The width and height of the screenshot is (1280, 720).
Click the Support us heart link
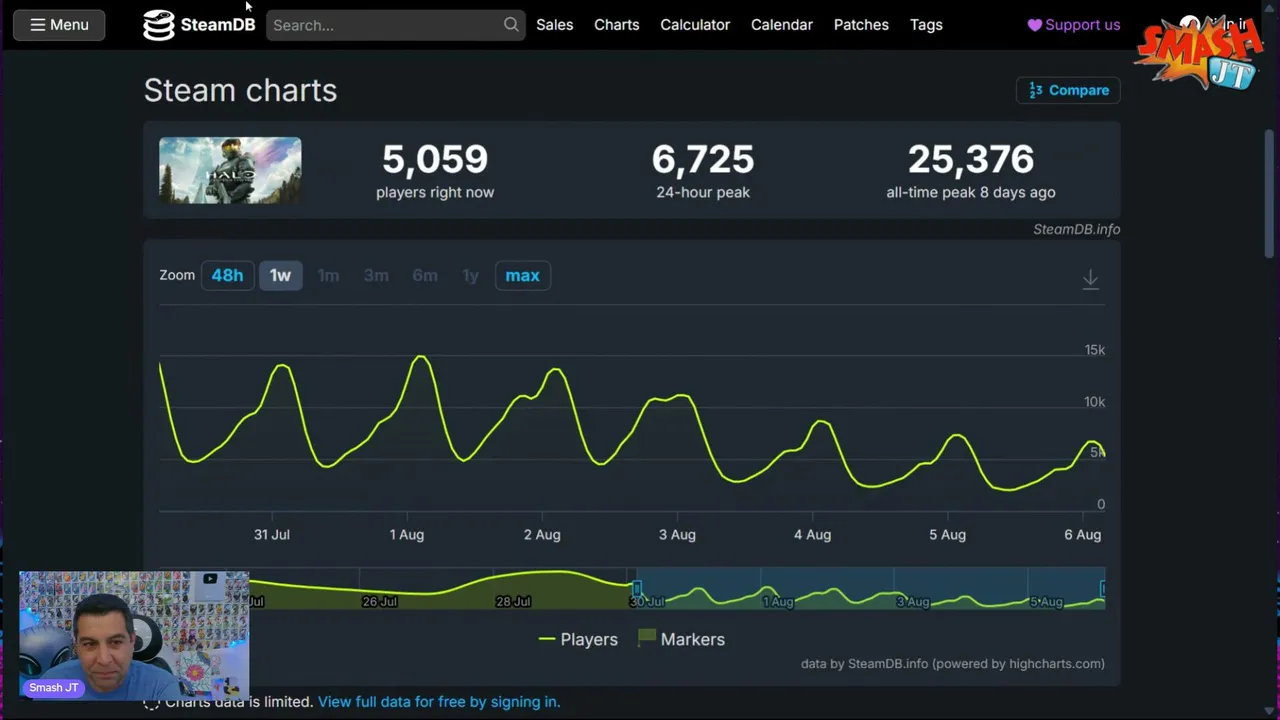tap(1074, 25)
